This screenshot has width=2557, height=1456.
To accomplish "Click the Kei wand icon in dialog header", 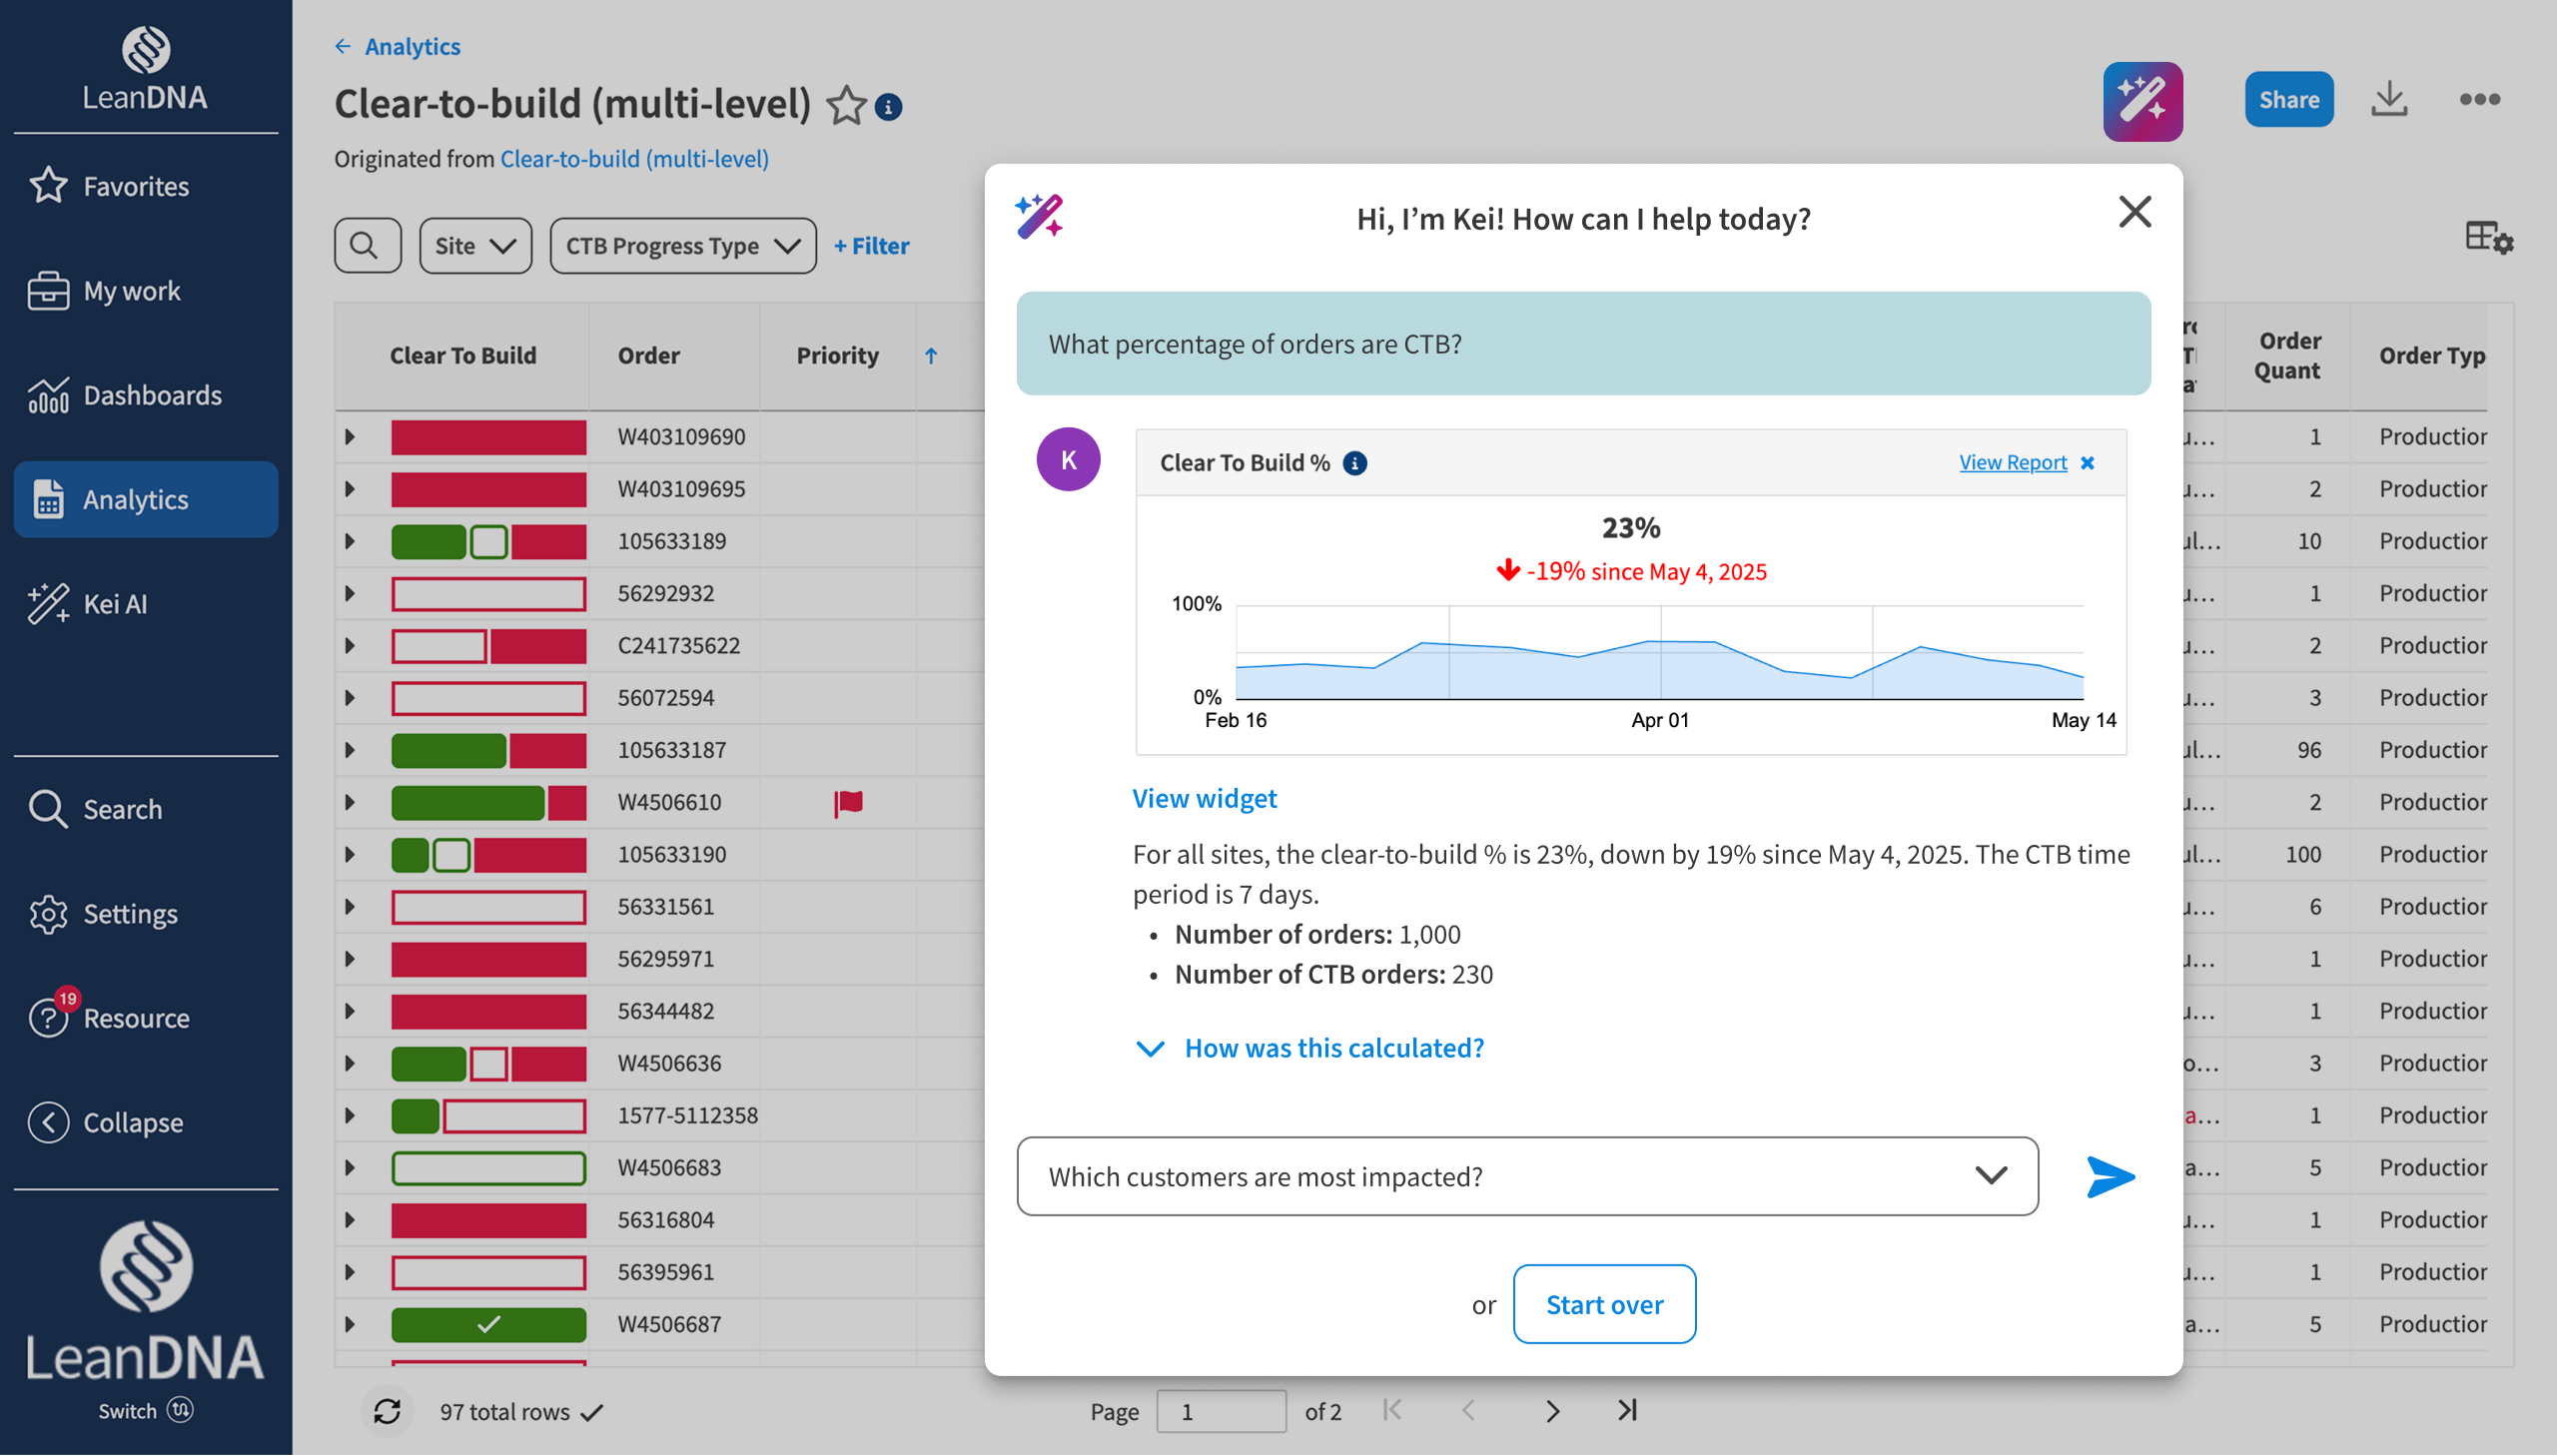I will pyautogui.click(x=1039, y=216).
